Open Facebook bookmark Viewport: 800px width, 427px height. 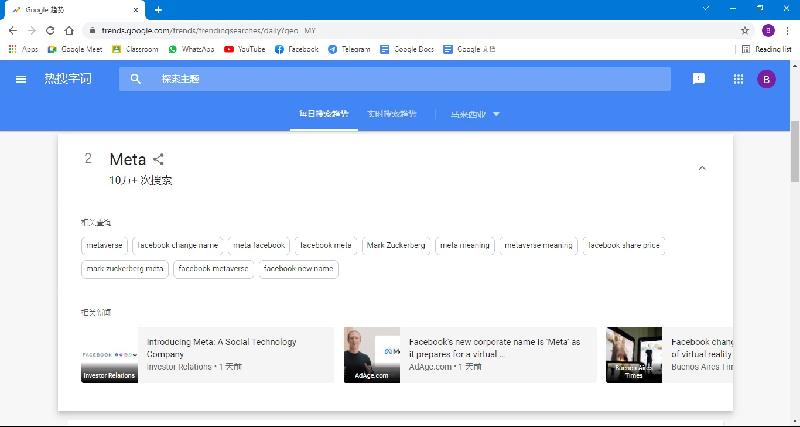296,49
